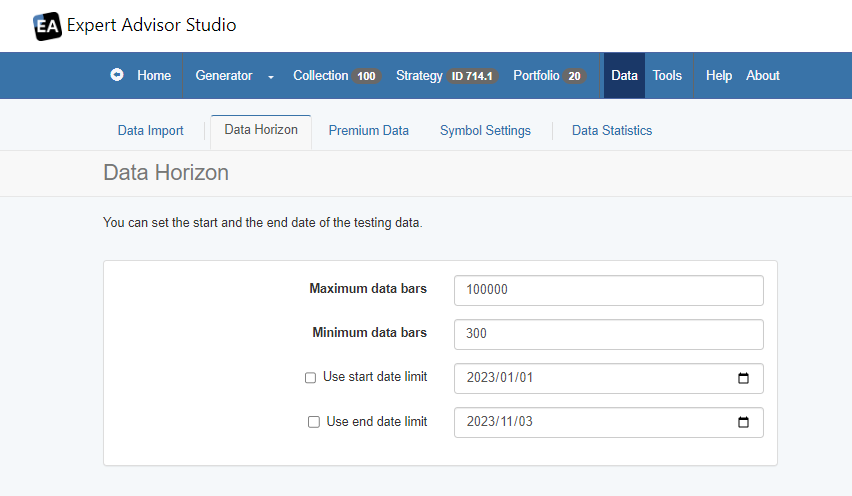
Task: Open calendar picker for end date
Action: pyautogui.click(x=742, y=422)
